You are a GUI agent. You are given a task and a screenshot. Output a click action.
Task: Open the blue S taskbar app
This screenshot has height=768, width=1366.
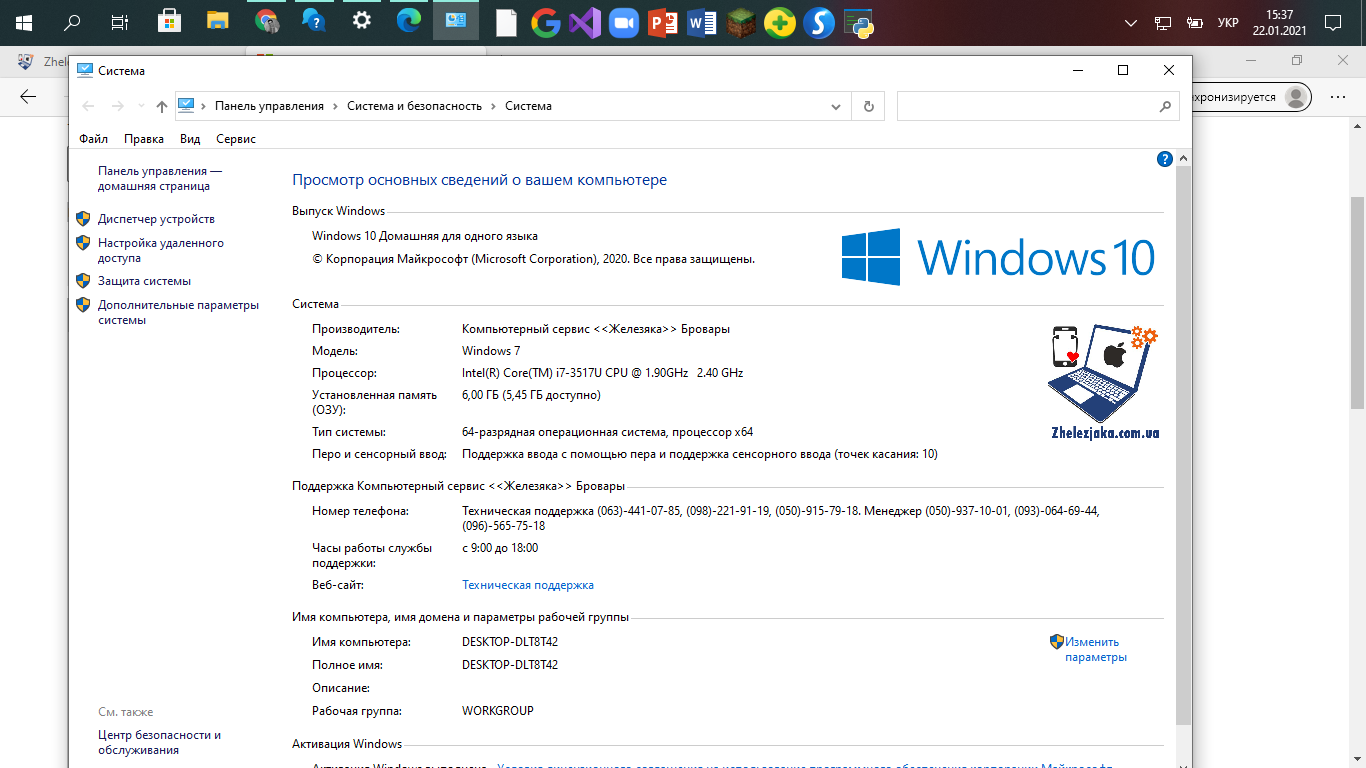point(819,21)
